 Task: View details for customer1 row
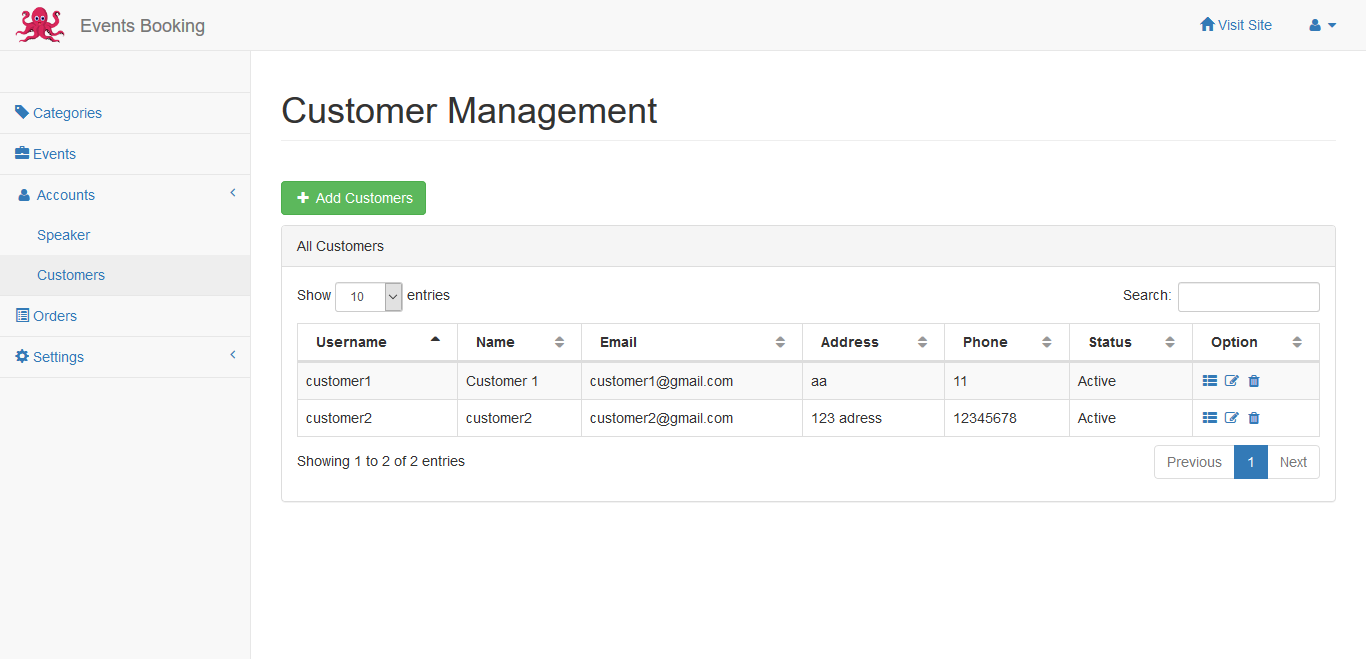pos(1210,381)
